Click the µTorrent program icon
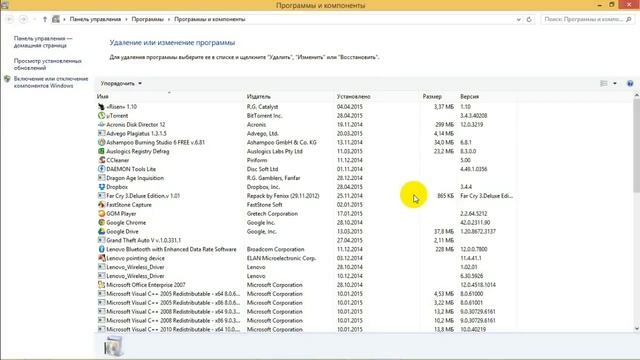 [101, 116]
